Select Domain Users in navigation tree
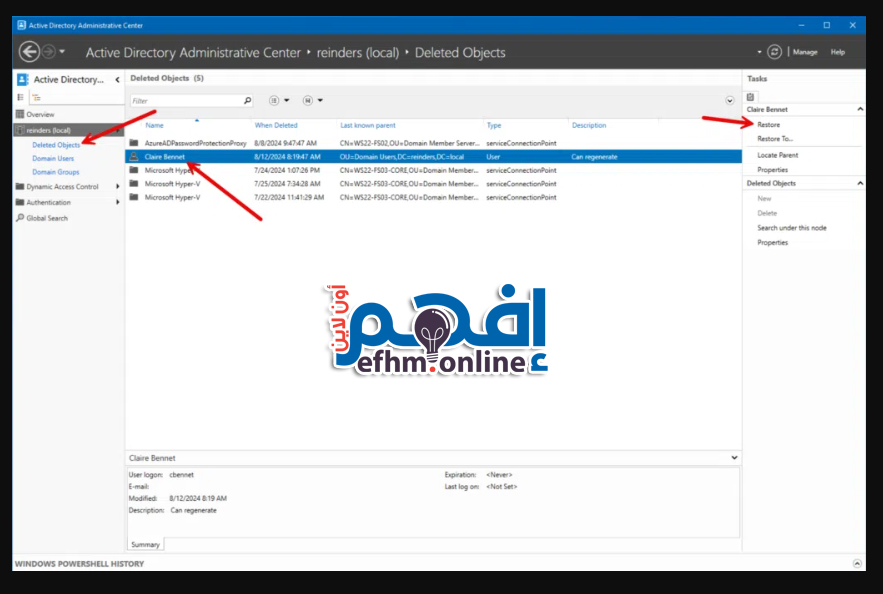 click(x=53, y=159)
